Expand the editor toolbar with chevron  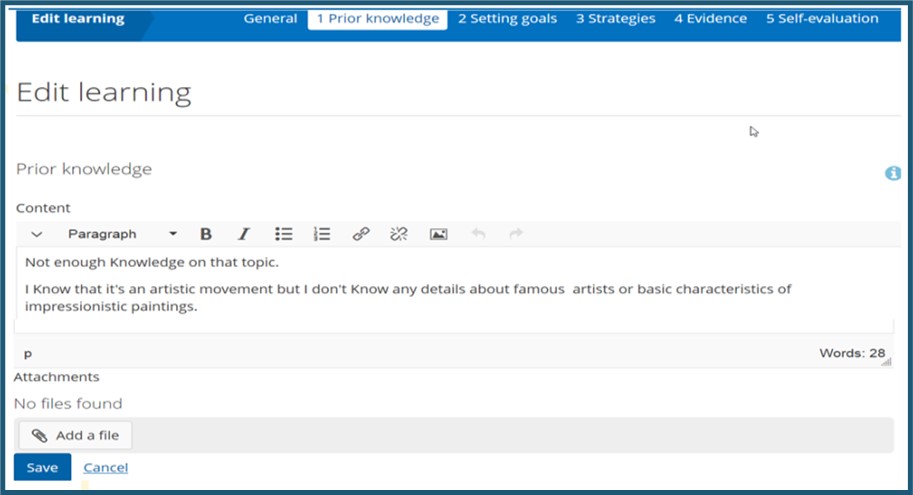(37, 234)
